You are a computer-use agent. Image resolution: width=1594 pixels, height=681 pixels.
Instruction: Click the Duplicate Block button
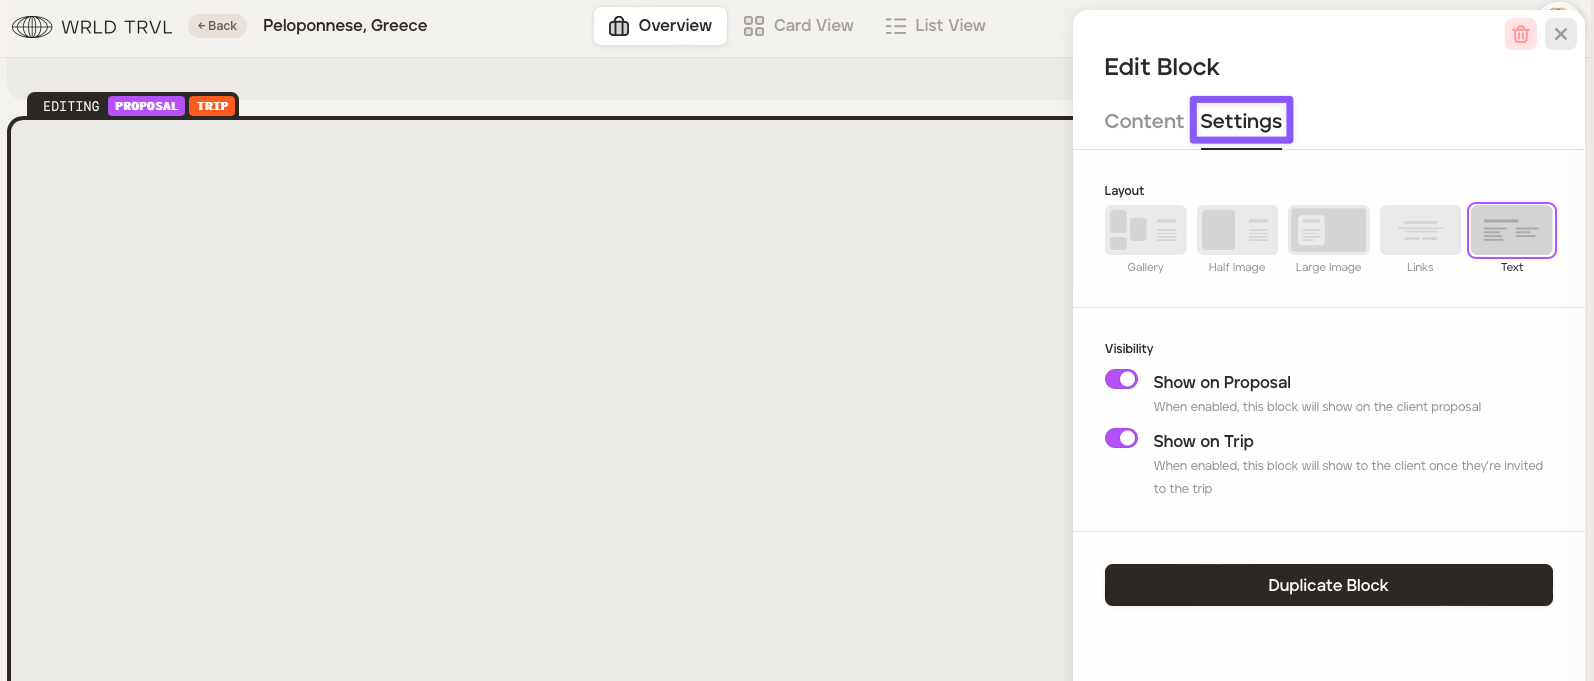coord(1328,585)
